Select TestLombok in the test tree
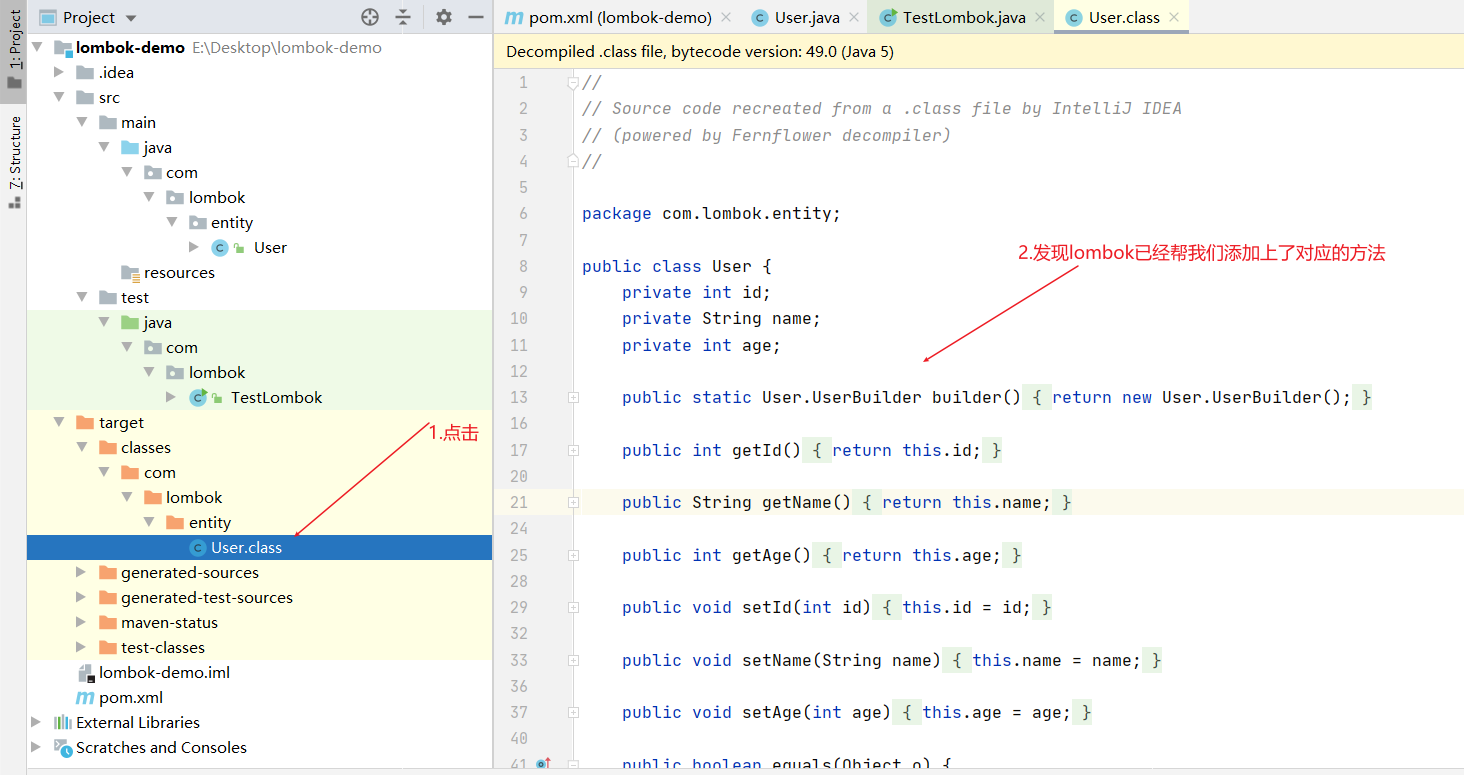The width and height of the screenshot is (1464, 775). (x=276, y=397)
